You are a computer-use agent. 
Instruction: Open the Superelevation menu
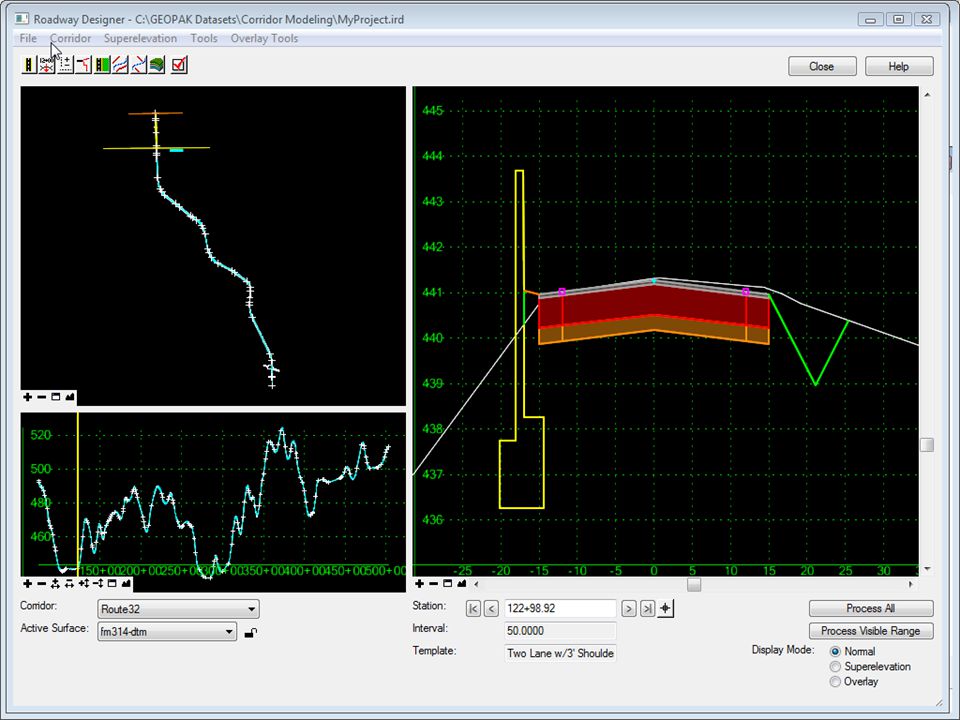tap(140, 38)
